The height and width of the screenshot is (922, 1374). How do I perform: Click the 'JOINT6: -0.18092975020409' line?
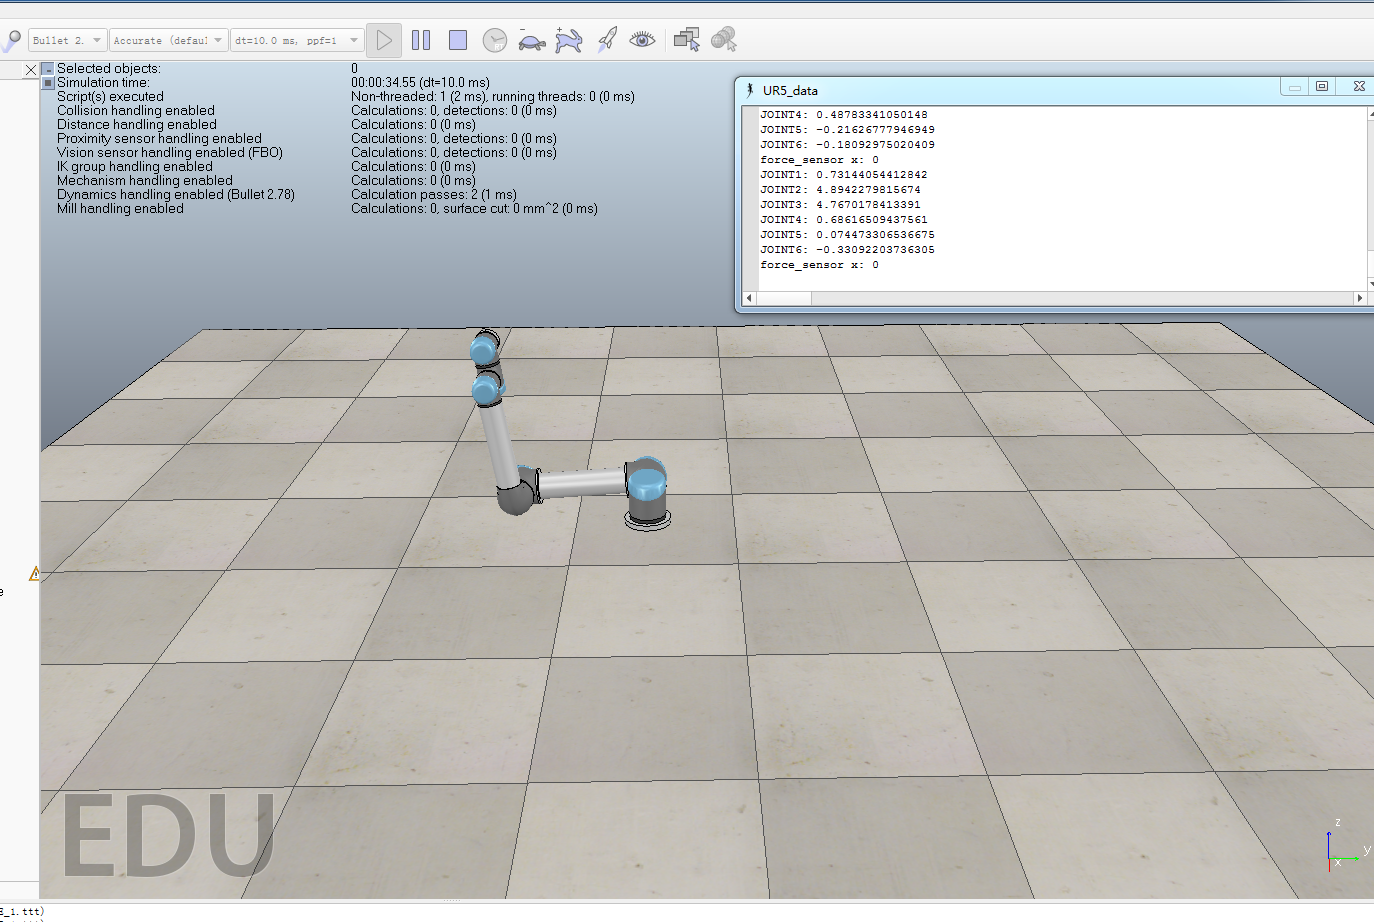coord(847,145)
